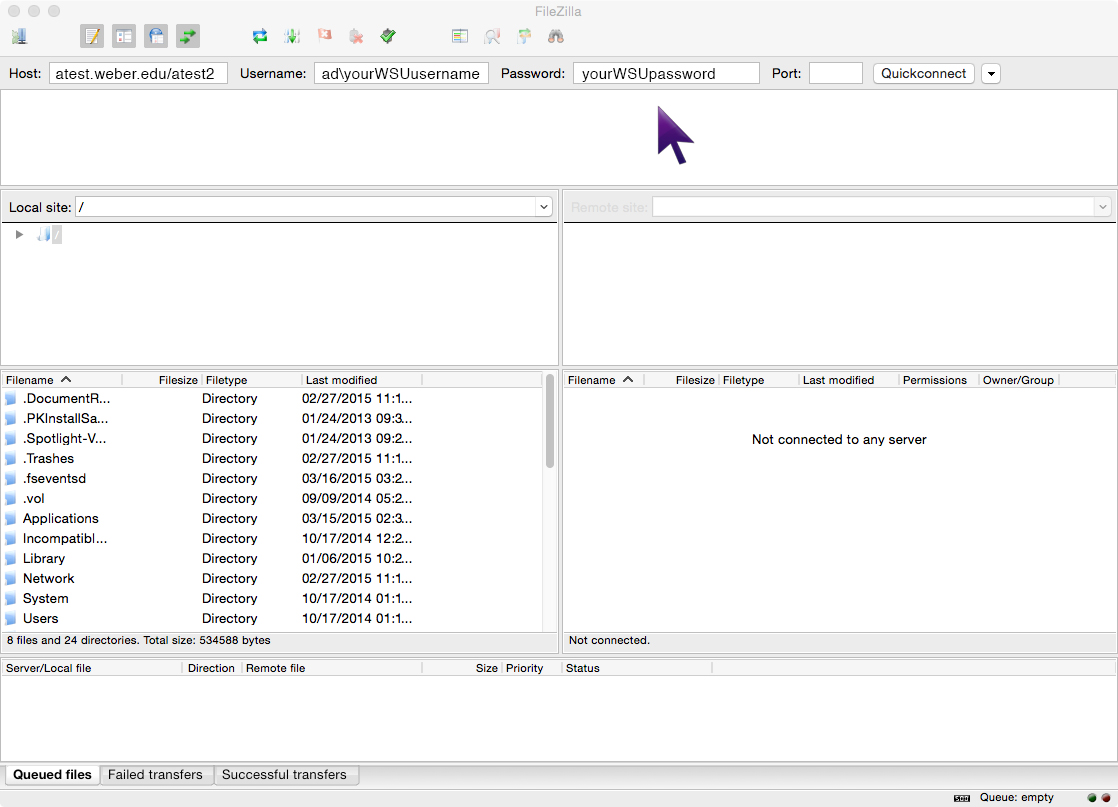Viewport: 1118px width, 807px height.
Task: Open the Site Manager icon
Action: coord(19,37)
